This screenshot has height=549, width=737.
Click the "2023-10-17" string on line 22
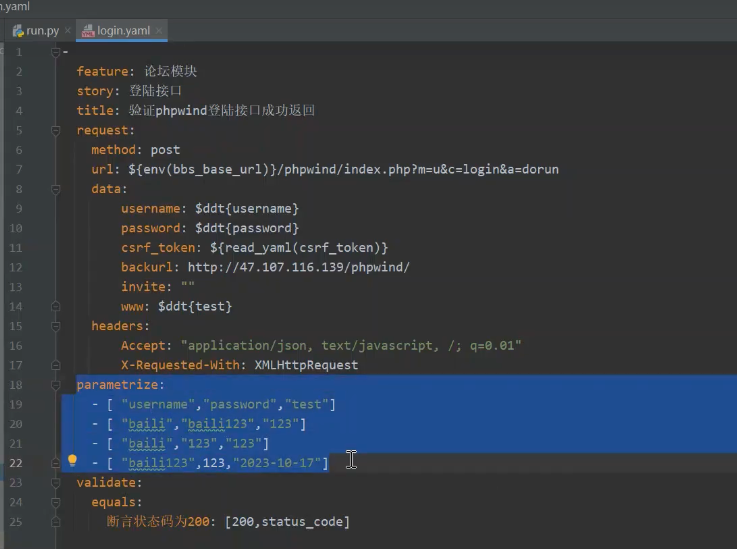coord(276,463)
